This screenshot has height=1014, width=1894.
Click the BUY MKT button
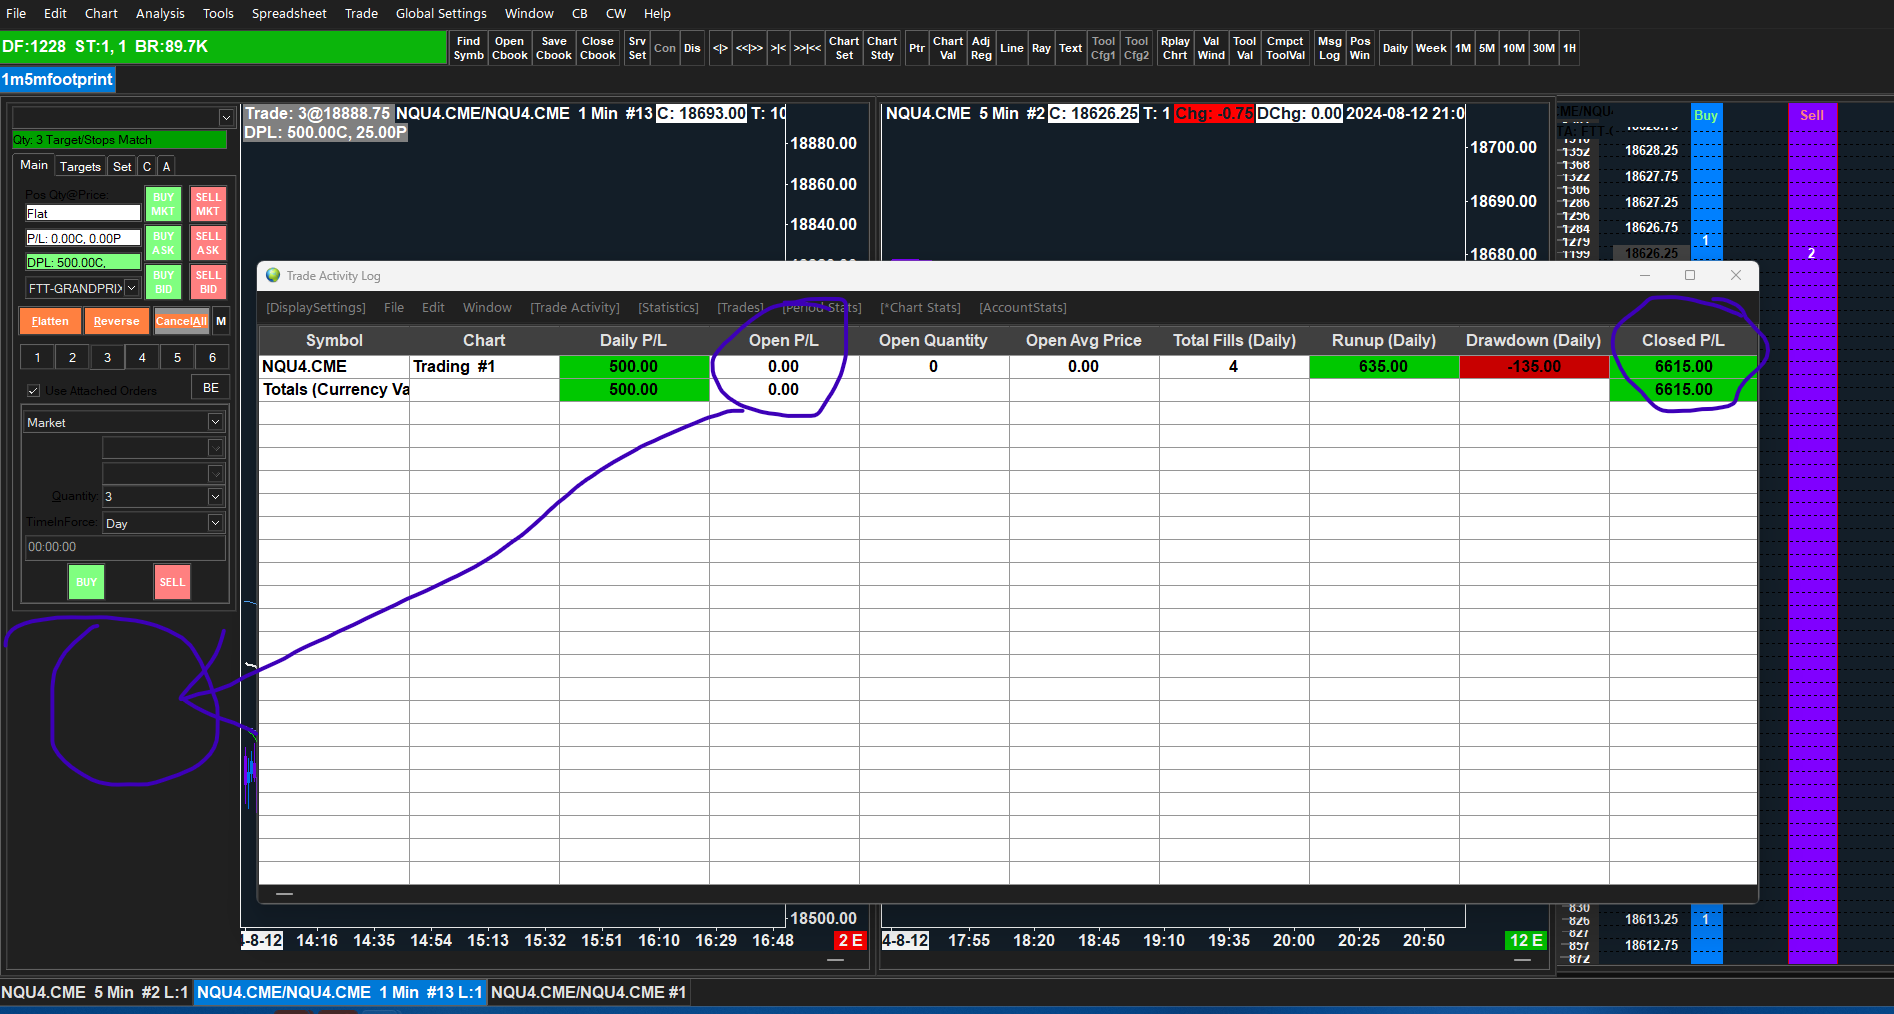[163, 204]
